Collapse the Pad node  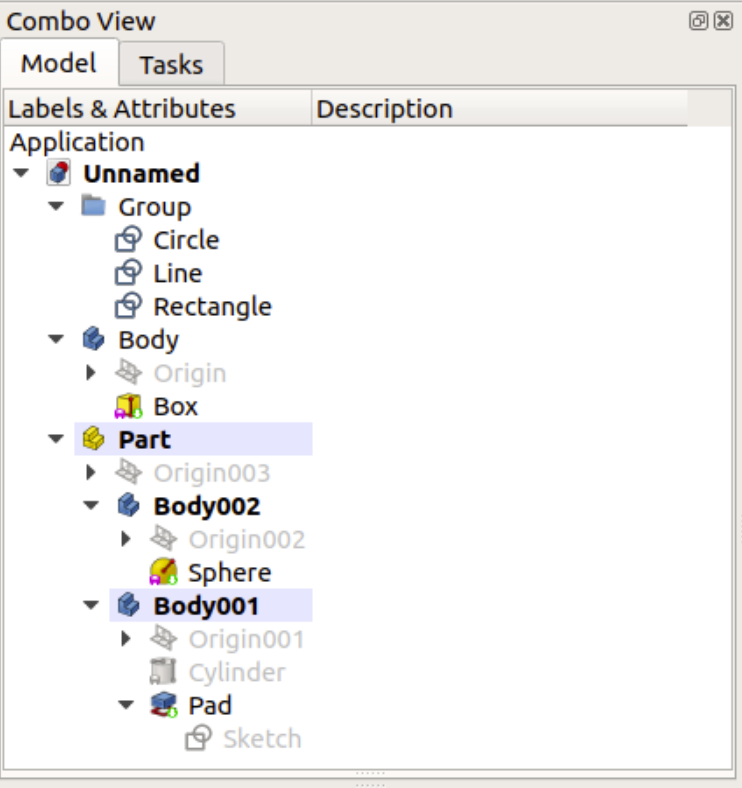(126, 705)
